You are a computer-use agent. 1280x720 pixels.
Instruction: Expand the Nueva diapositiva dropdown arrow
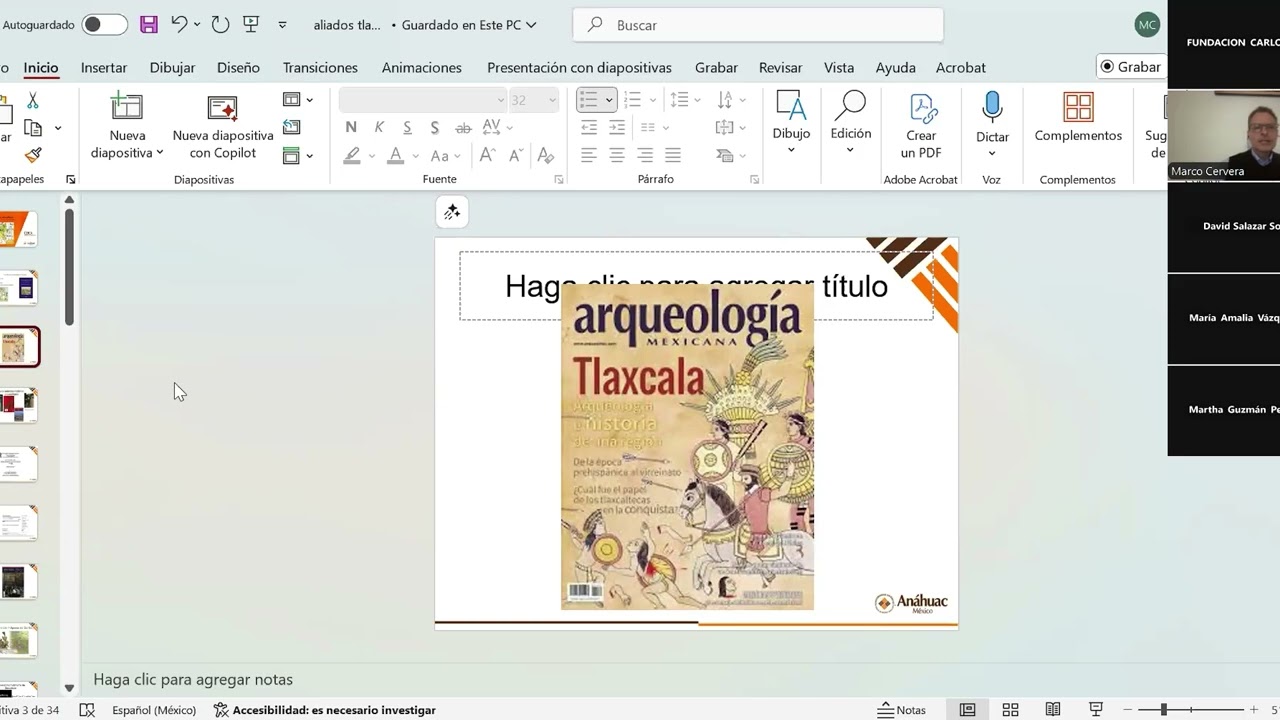(159, 153)
